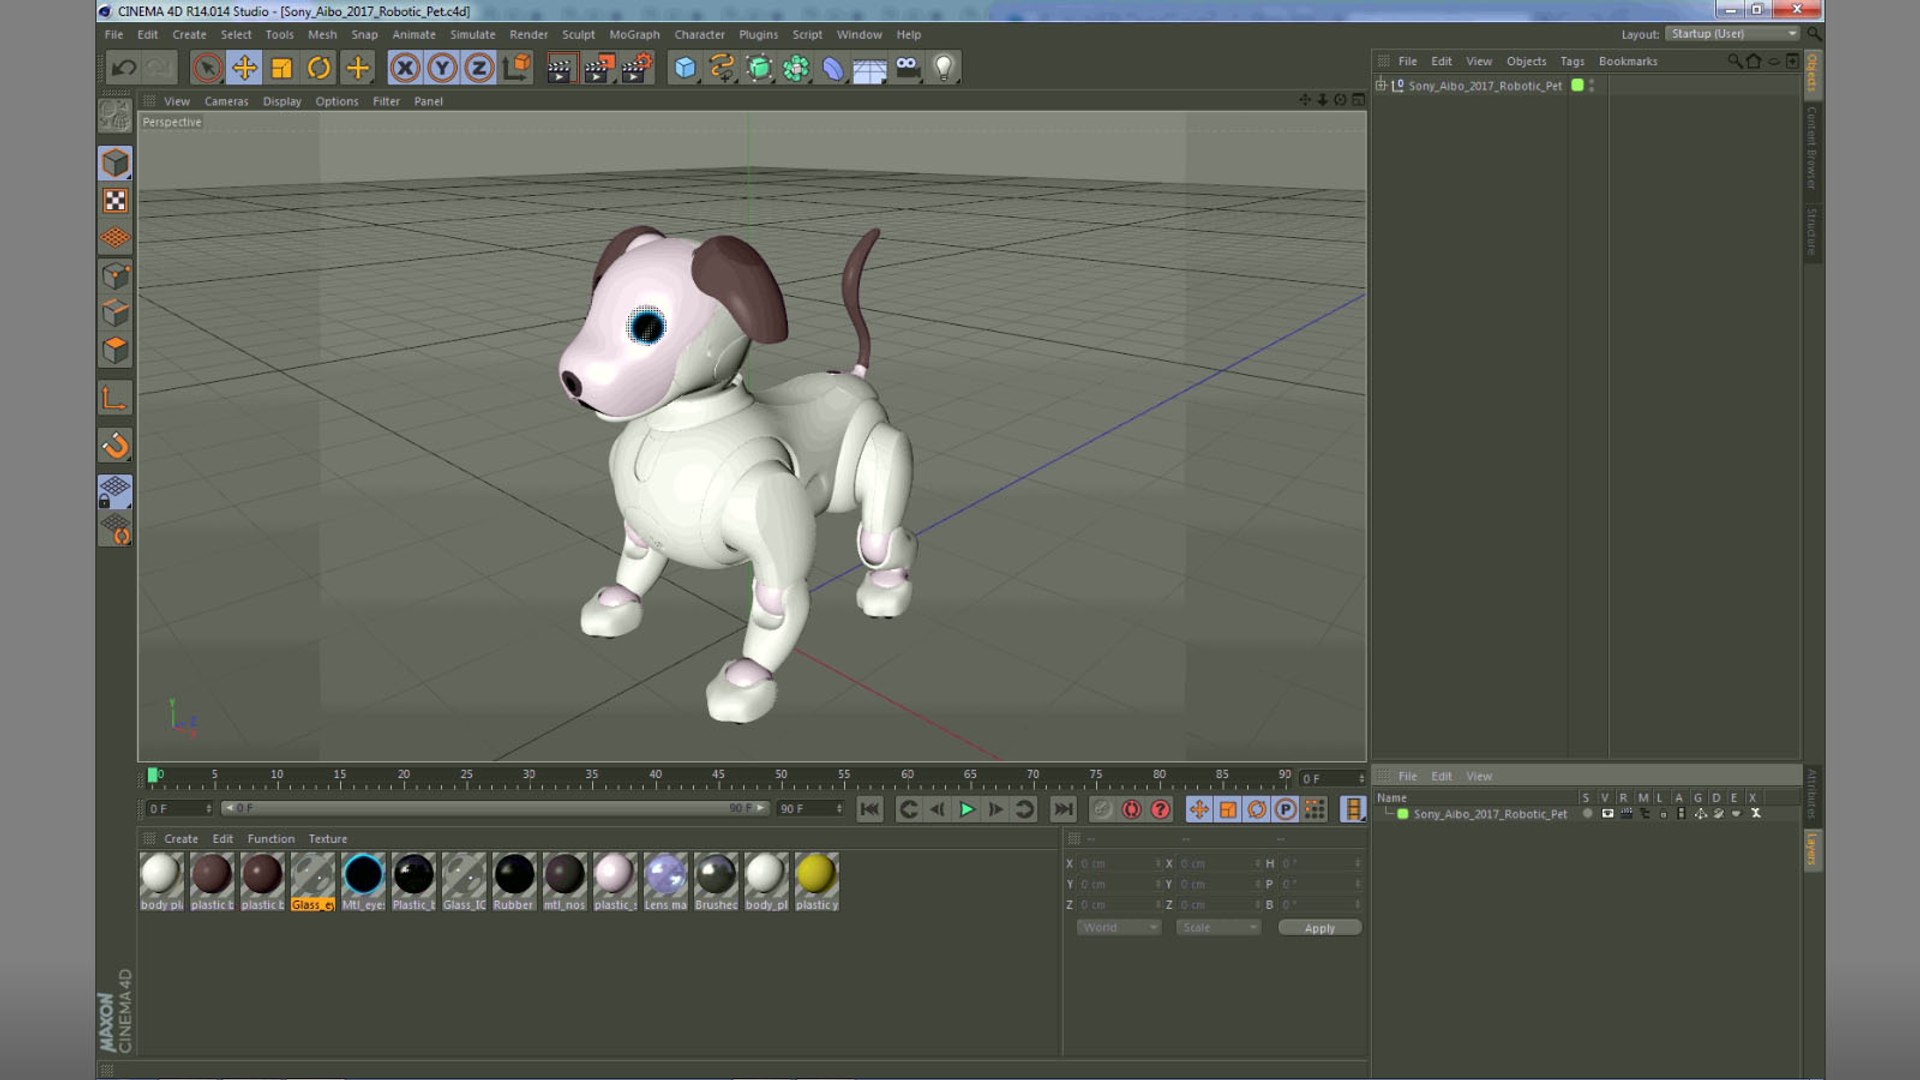Open Layout Startup dropdown
The width and height of the screenshot is (1920, 1080).
[1733, 34]
